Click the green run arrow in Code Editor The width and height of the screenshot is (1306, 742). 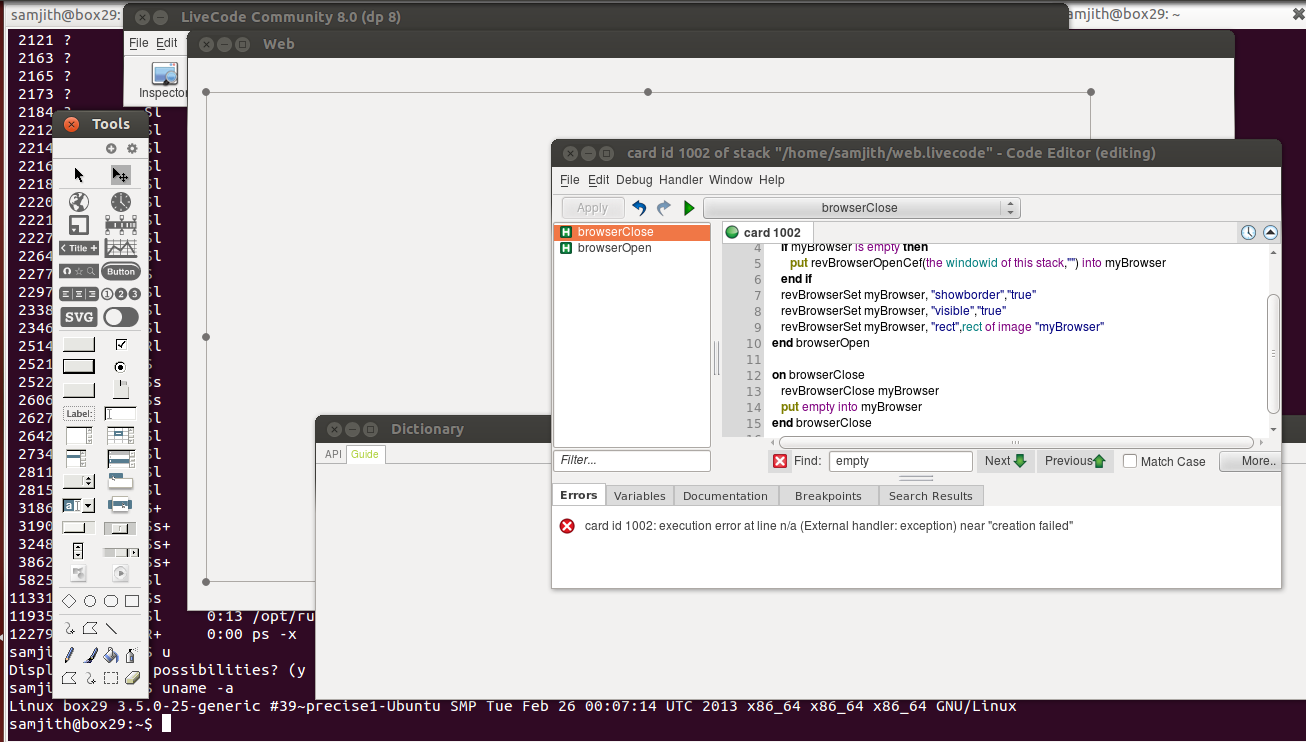[x=689, y=208]
